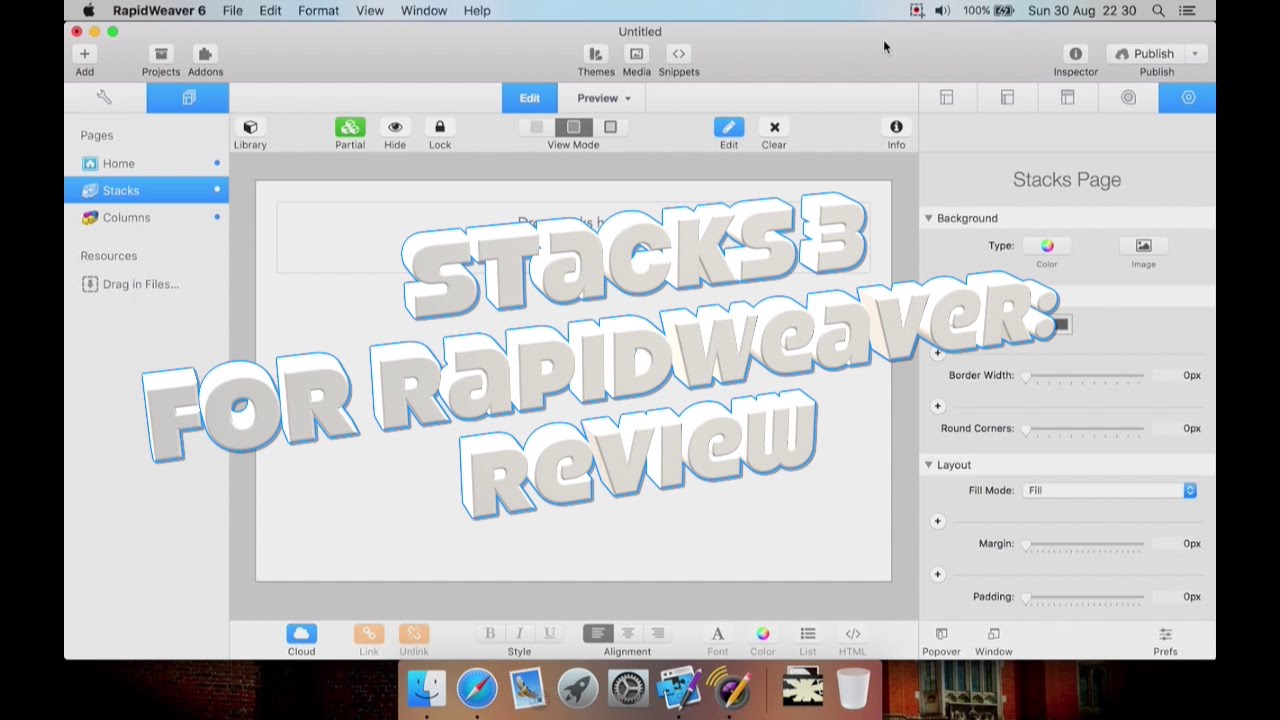This screenshot has width=1280, height=720.
Task: Open the Projects window icon
Action: pos(160,54)
